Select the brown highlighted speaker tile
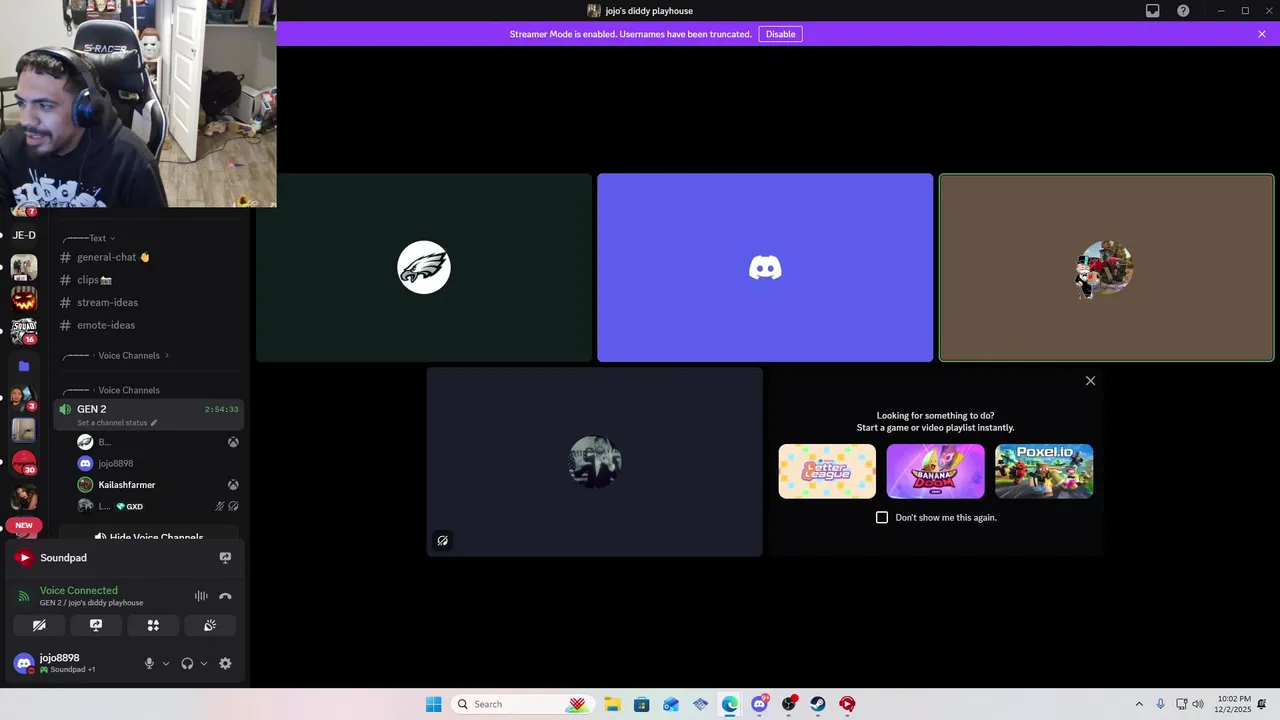 (1106, 267)
